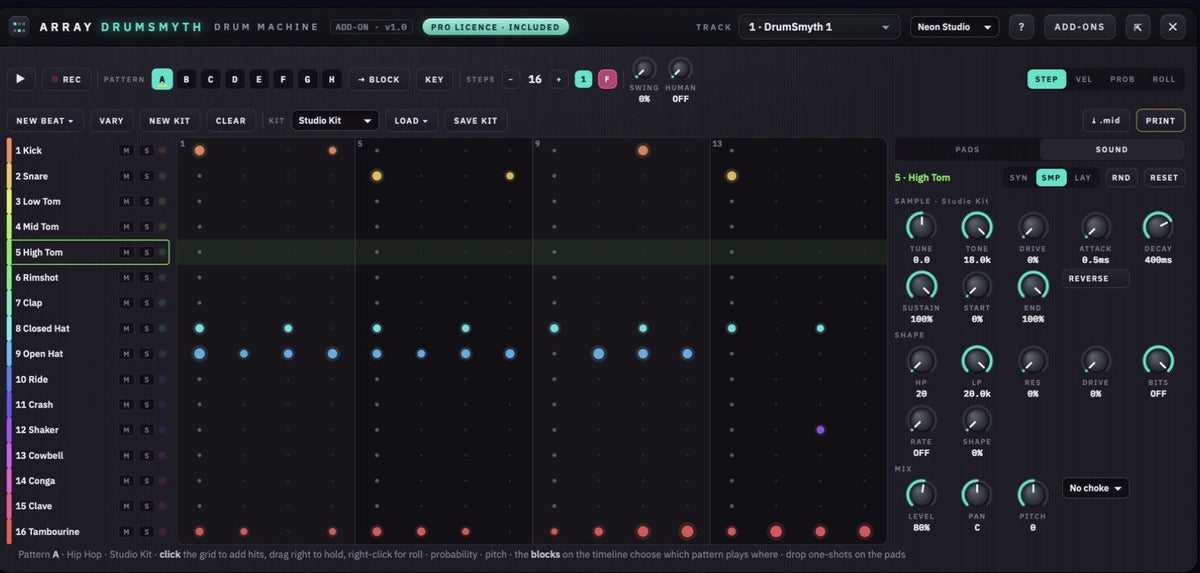Mute the Kick track
This screenshot has height=573, width=1200.
click(x=126, y=150)
